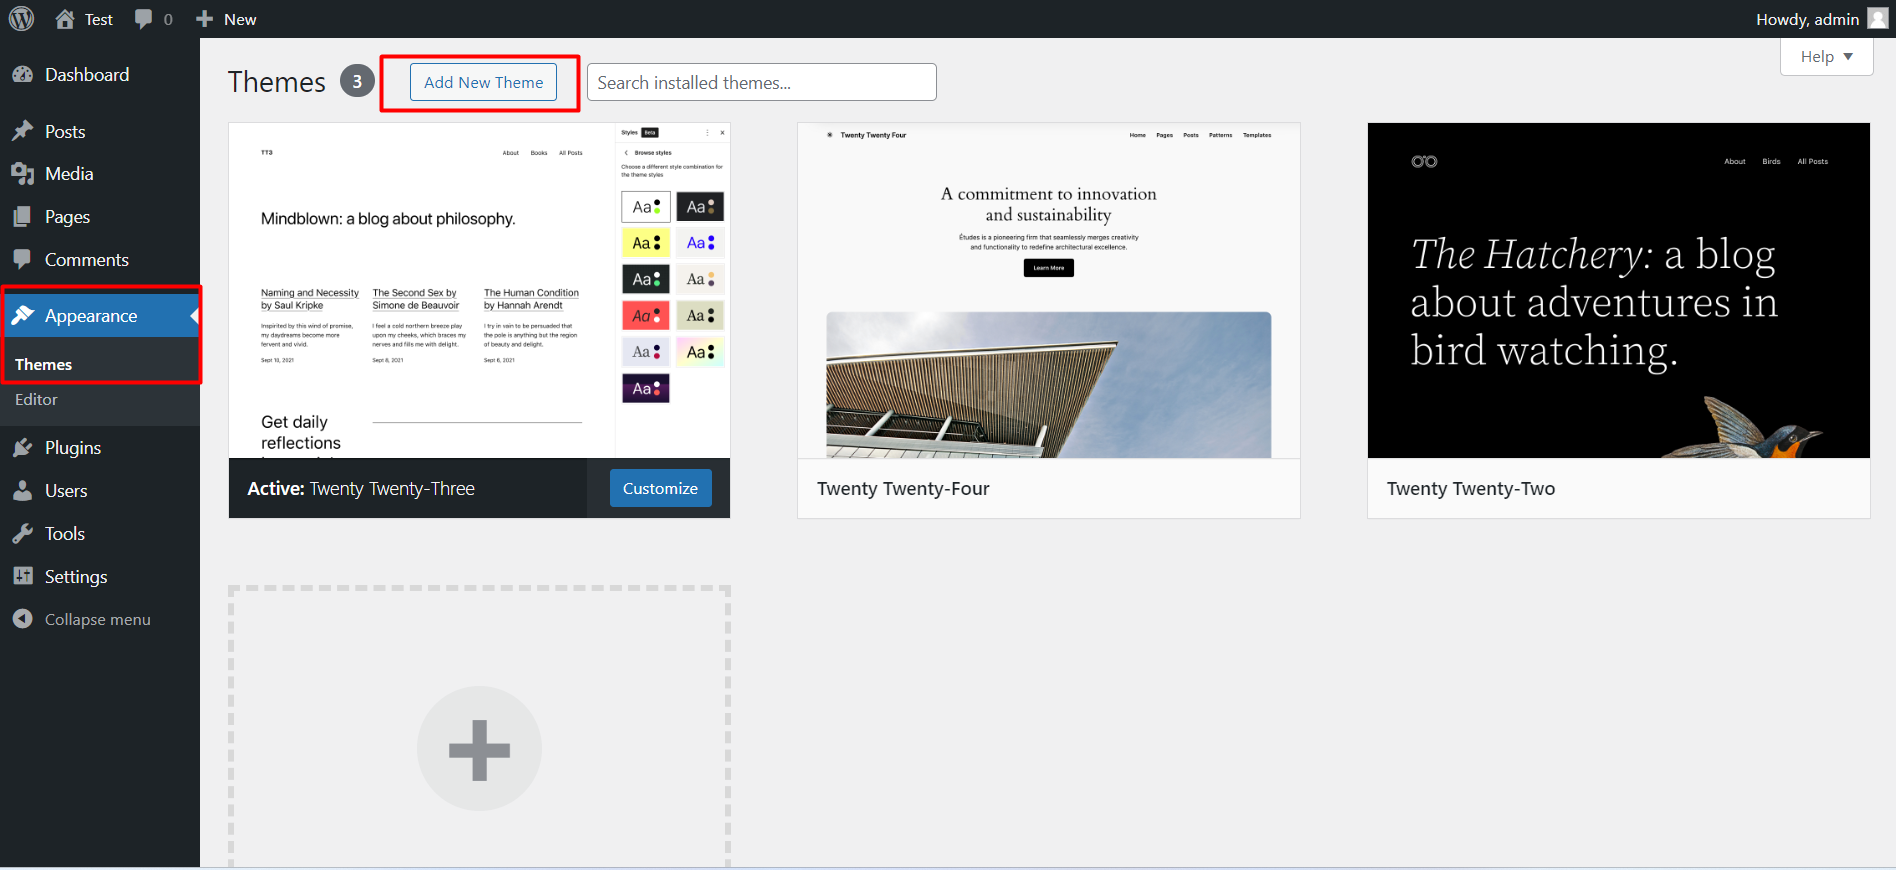The width and height of the screenshot is (1896, 870).
Task: Click the Active: Twenty Twenty-Three label
Action: tap(361, 489)
